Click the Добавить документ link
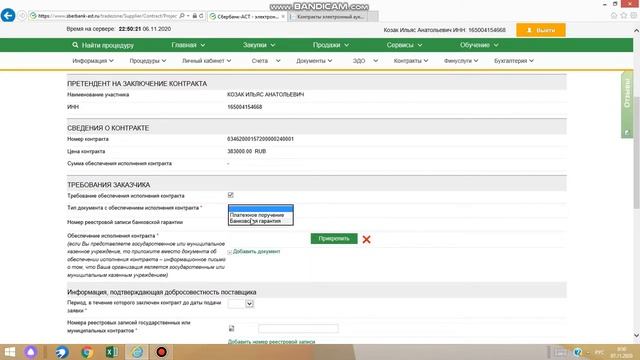This screenshot has height=360, width=640. tap(256, 251)
